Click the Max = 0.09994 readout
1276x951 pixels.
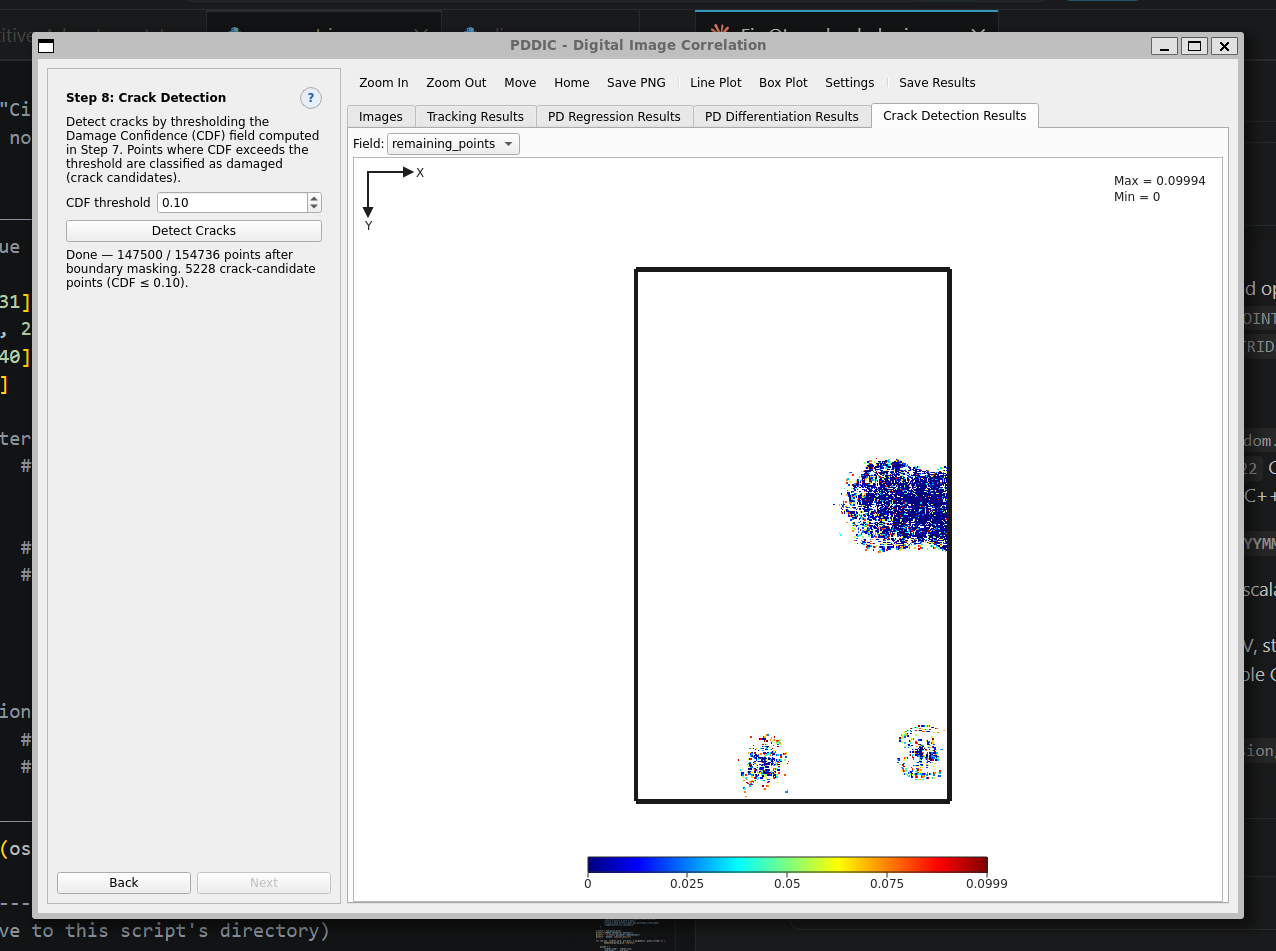coord(1159,181)
